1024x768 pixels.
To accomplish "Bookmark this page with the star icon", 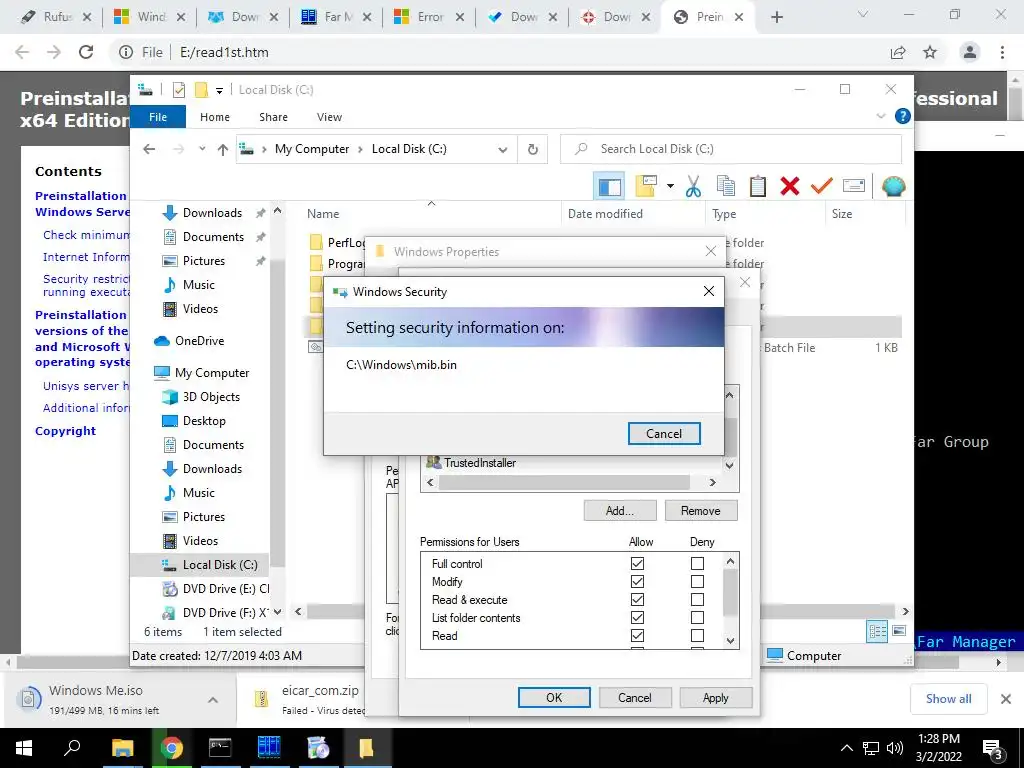I will [930, 52].
